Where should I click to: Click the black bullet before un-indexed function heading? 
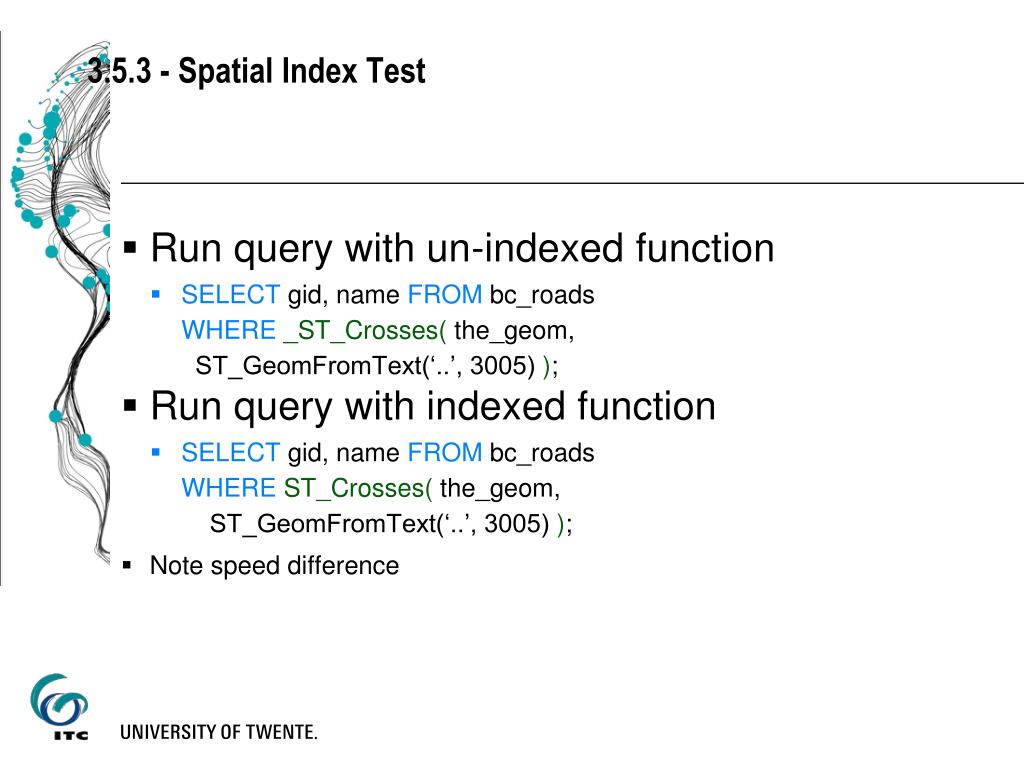[x=130, y=248]
